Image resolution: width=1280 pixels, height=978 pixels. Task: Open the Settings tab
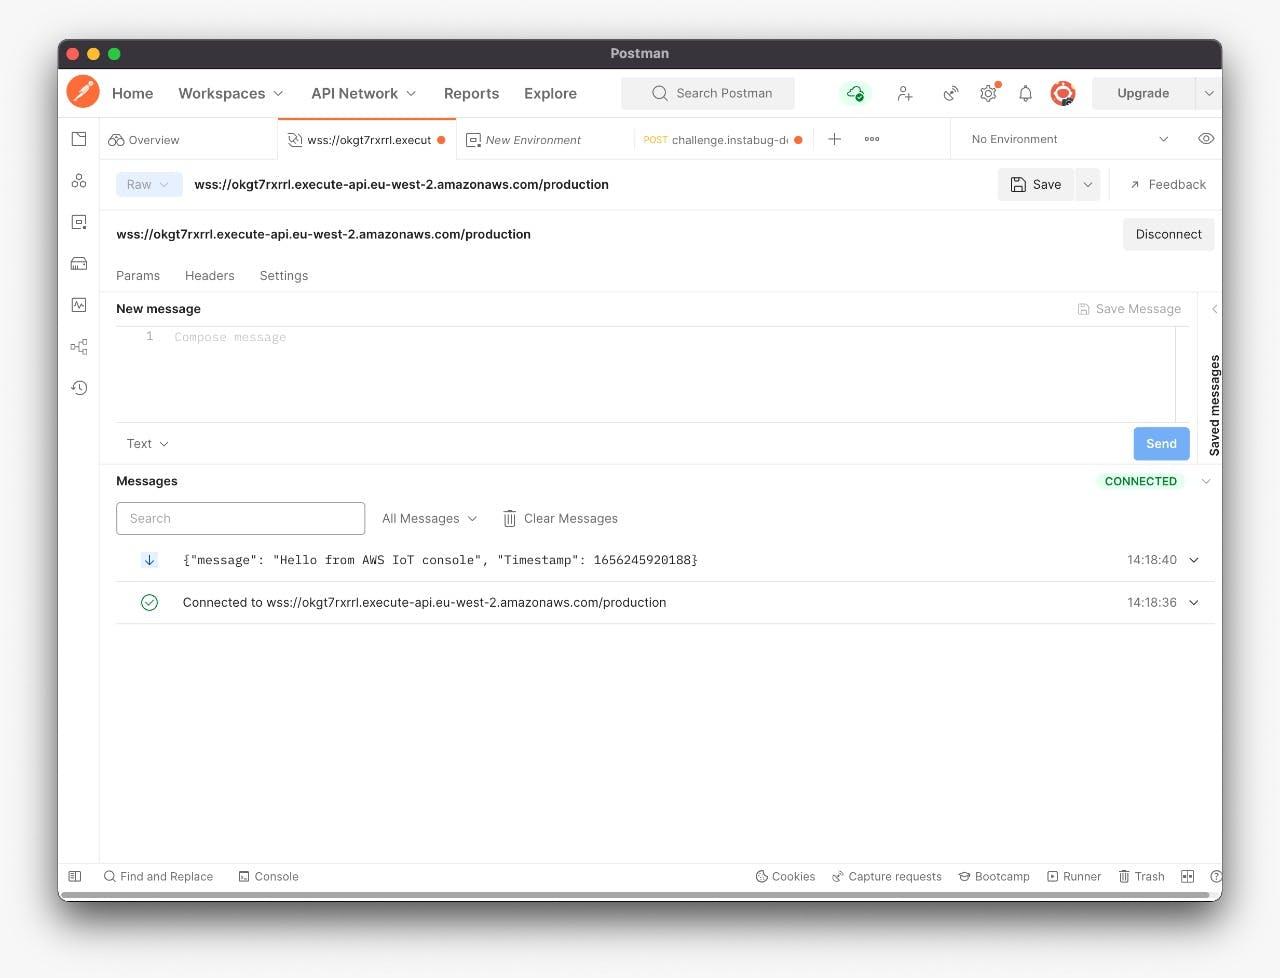[x=284, y=276]
